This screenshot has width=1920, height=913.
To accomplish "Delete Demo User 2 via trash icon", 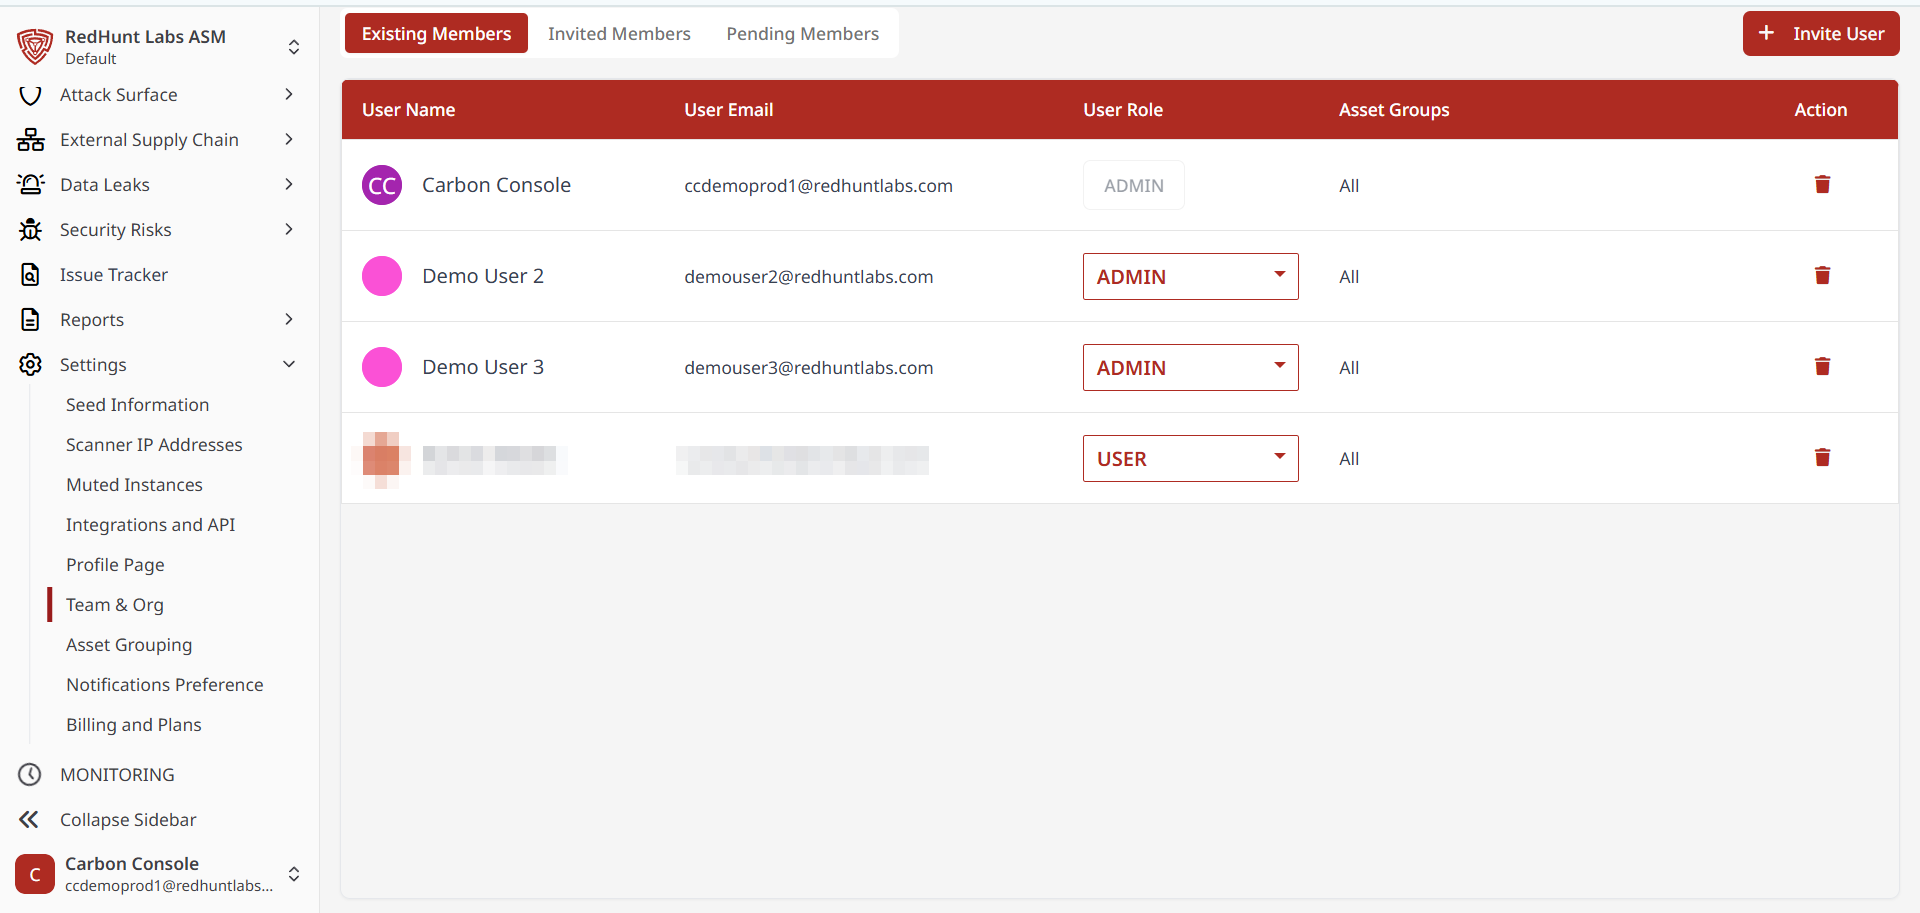I will 1822,276.
